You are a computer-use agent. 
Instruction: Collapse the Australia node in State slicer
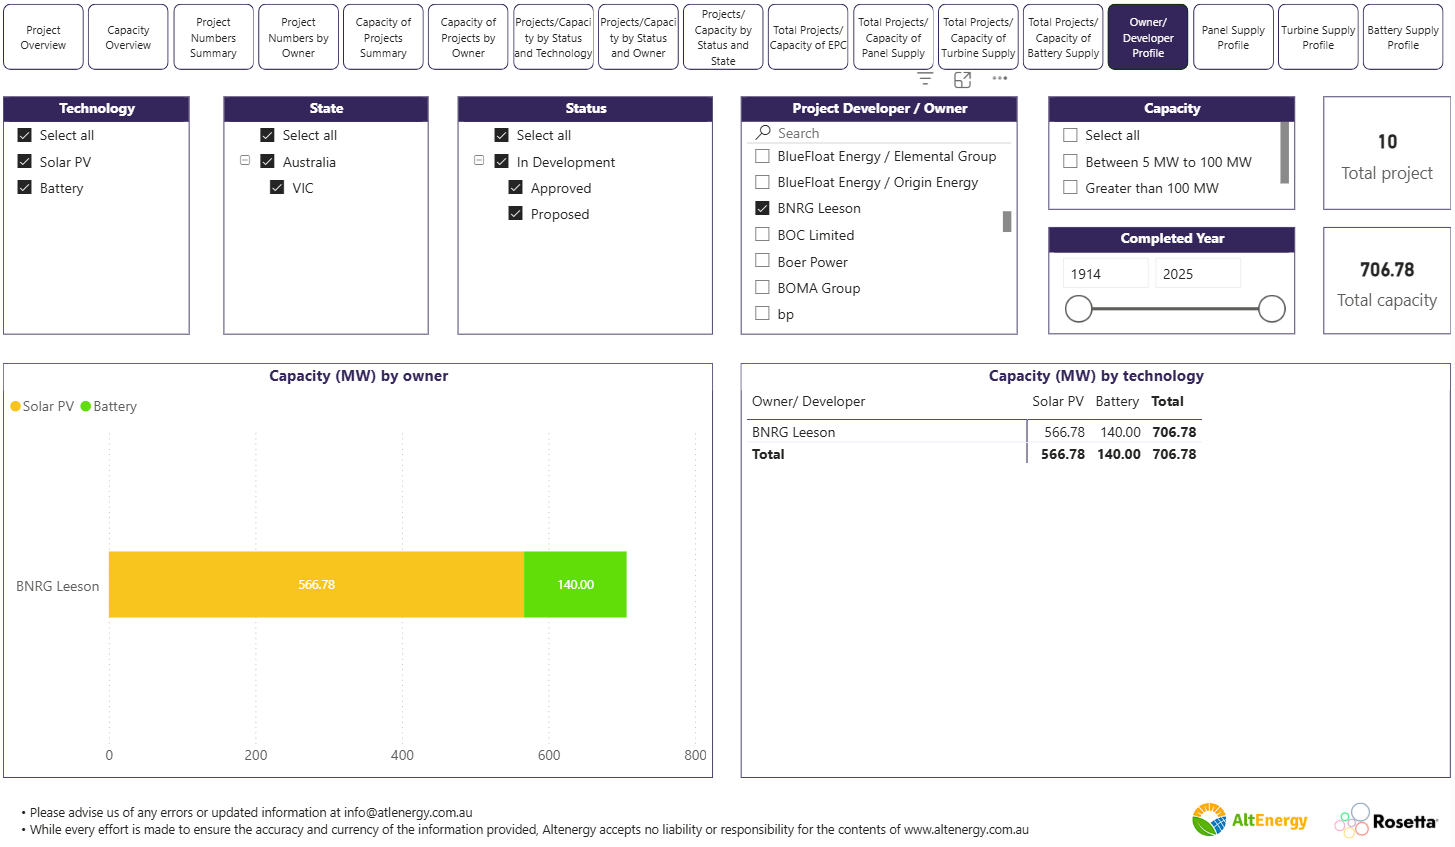tap(245, 161)
